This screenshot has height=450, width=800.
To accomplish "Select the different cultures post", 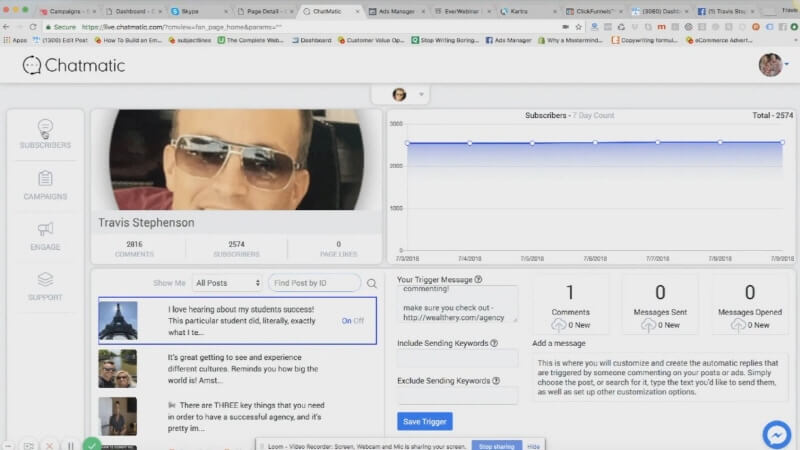I will click(237, 368).
